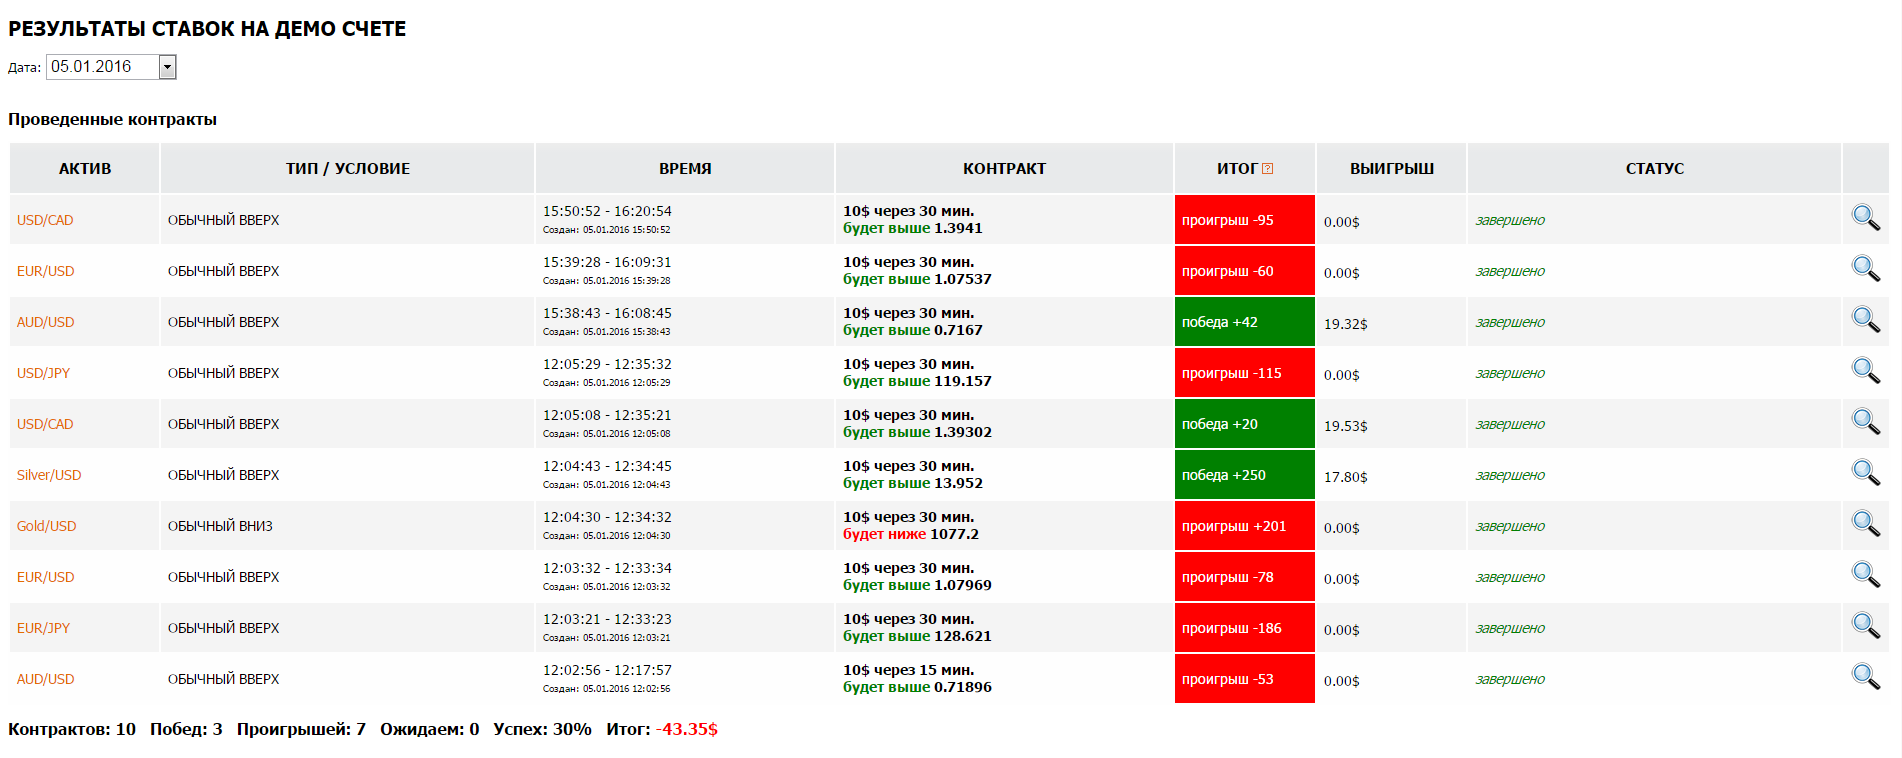The height and width of the screenshot is (758, 1902).
Task: Click magnifier icon in EUR/USD 15:39:28 row
Action: pos(1865,269)
